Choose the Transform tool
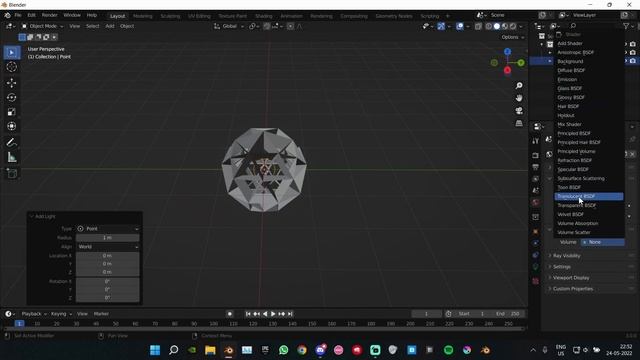Screen dimensions: 640x360 pyautogui.click(x=11, y=126)
